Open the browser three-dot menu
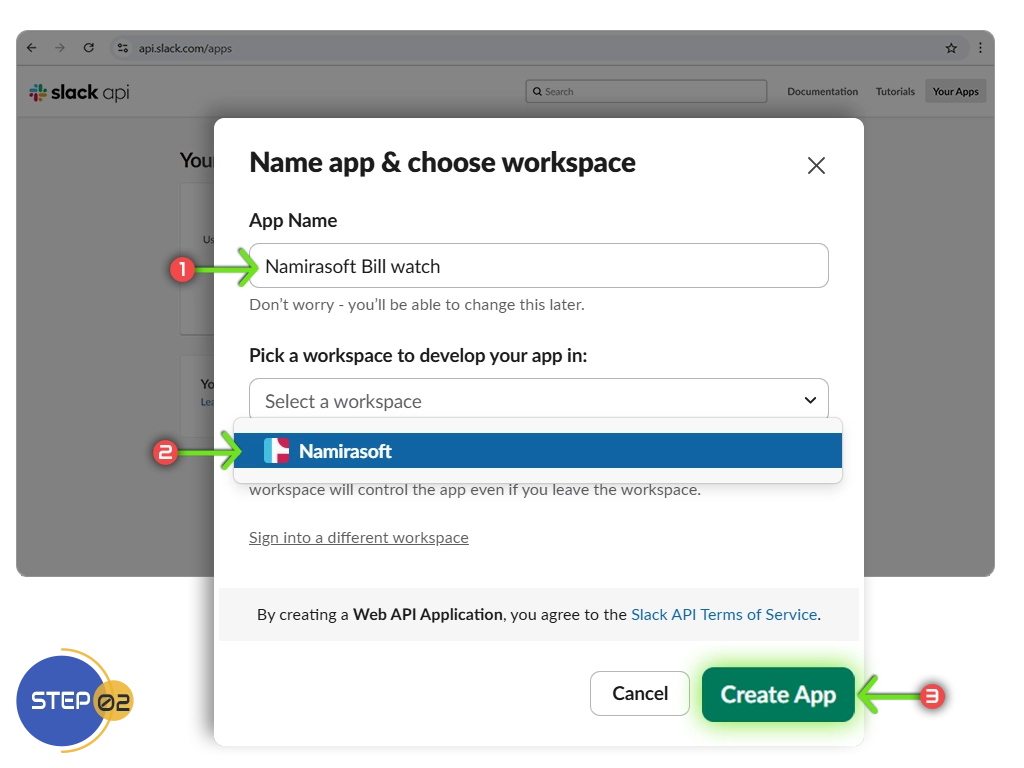The height and width of the screenshot is (768, 1024). click(980, 48)
